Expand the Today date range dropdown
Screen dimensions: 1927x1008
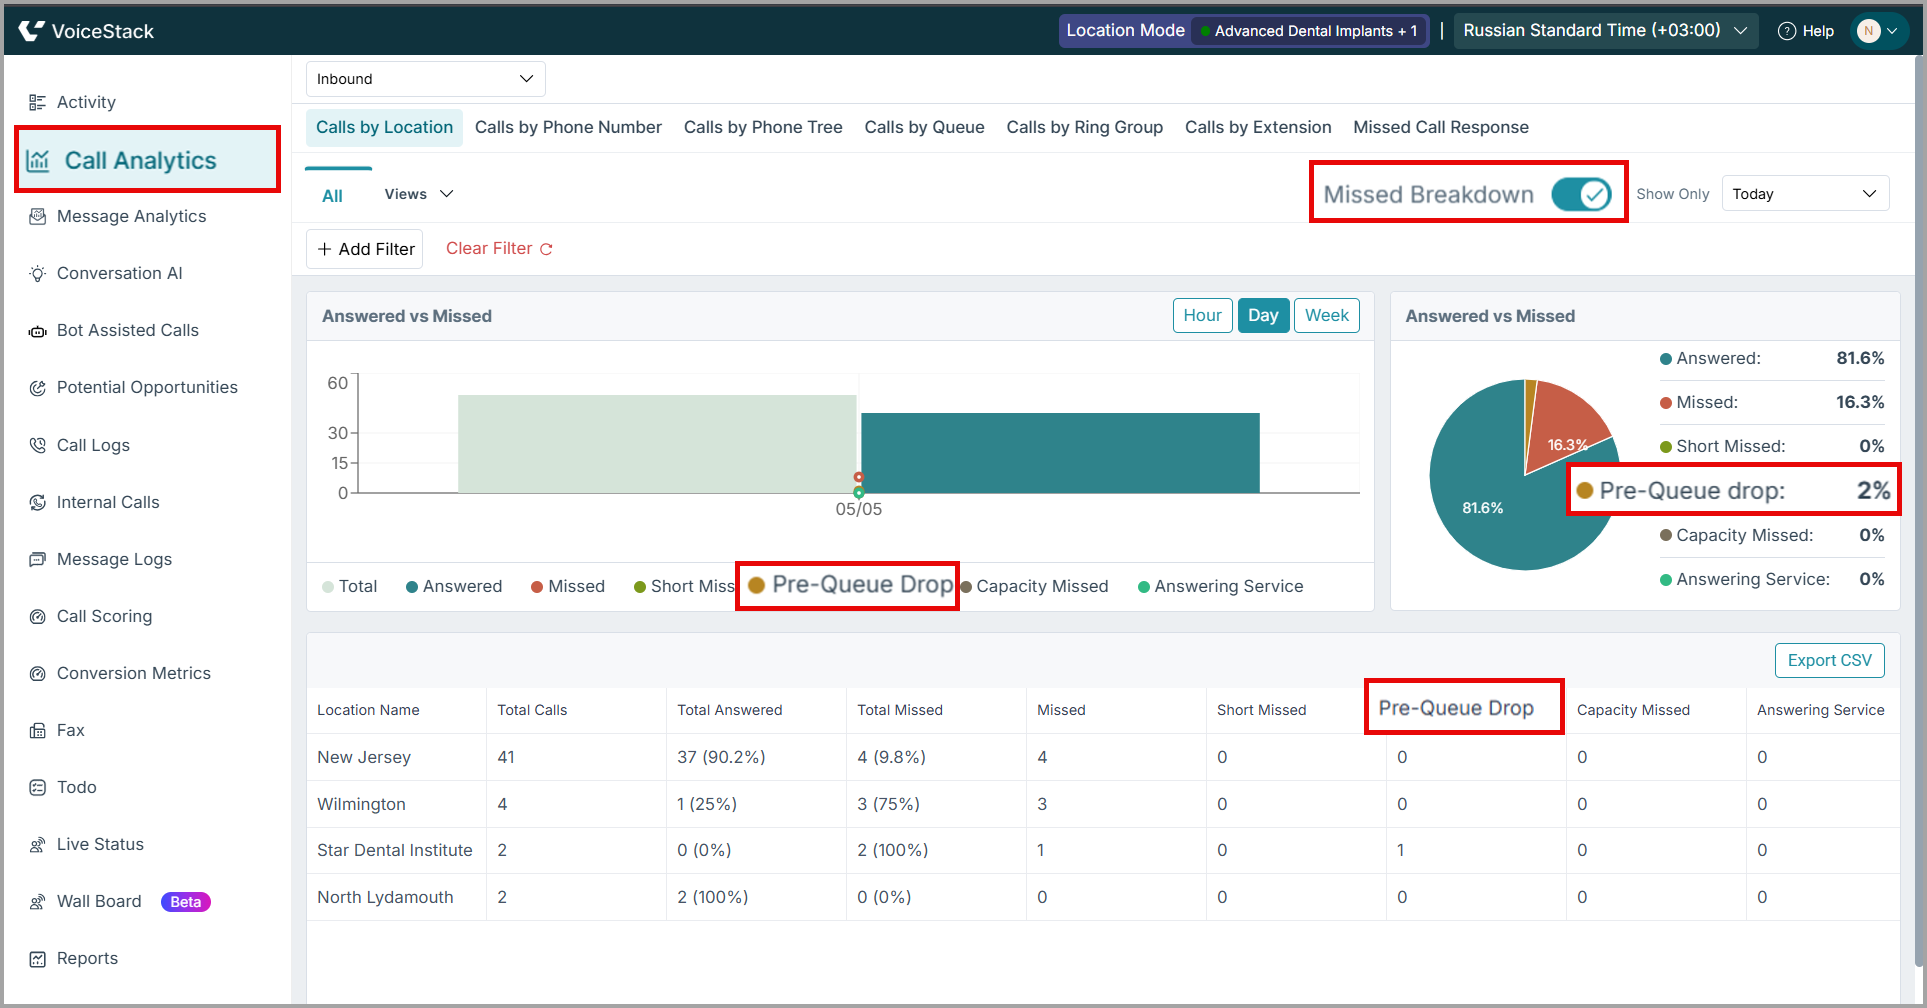(x=1805, y=194)
